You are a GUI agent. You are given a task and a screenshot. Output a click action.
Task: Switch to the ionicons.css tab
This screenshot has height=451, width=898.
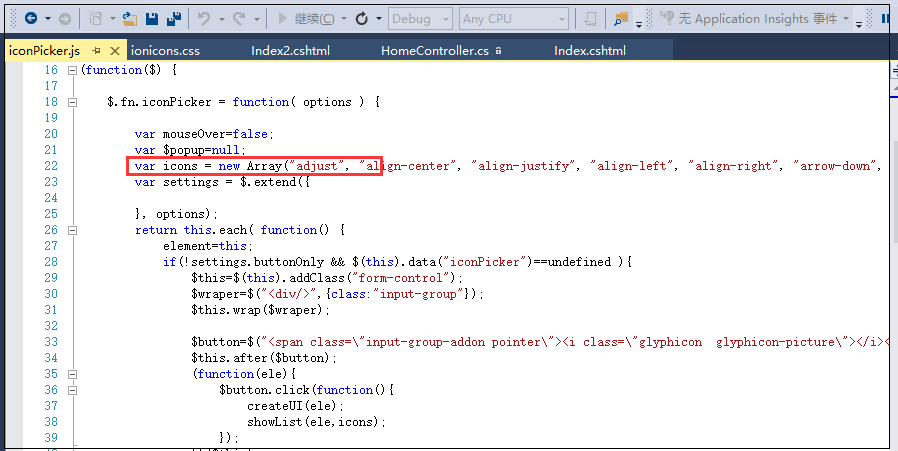[x=165, y=51]
